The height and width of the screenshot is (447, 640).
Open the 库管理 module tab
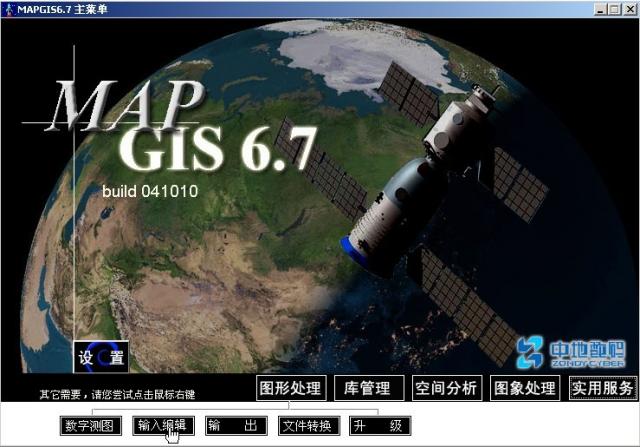click(367, 388)
